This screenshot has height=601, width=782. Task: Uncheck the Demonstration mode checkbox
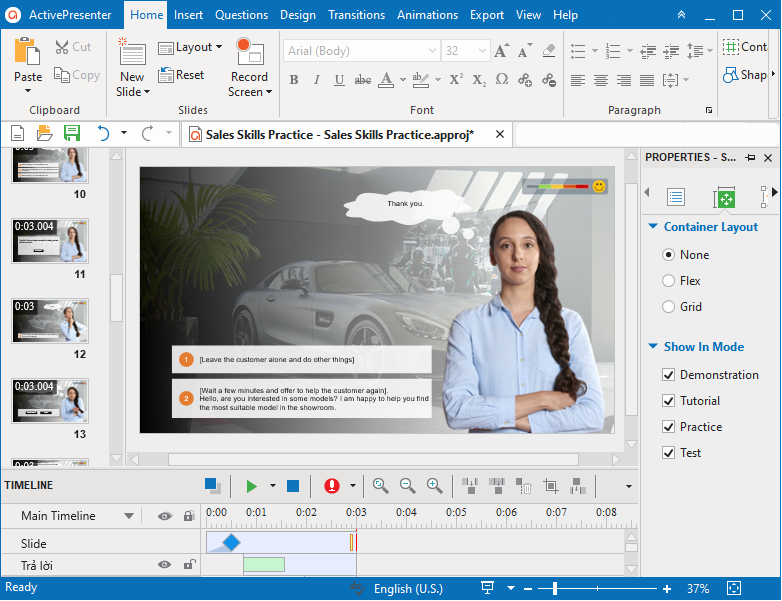pos(669,375)
